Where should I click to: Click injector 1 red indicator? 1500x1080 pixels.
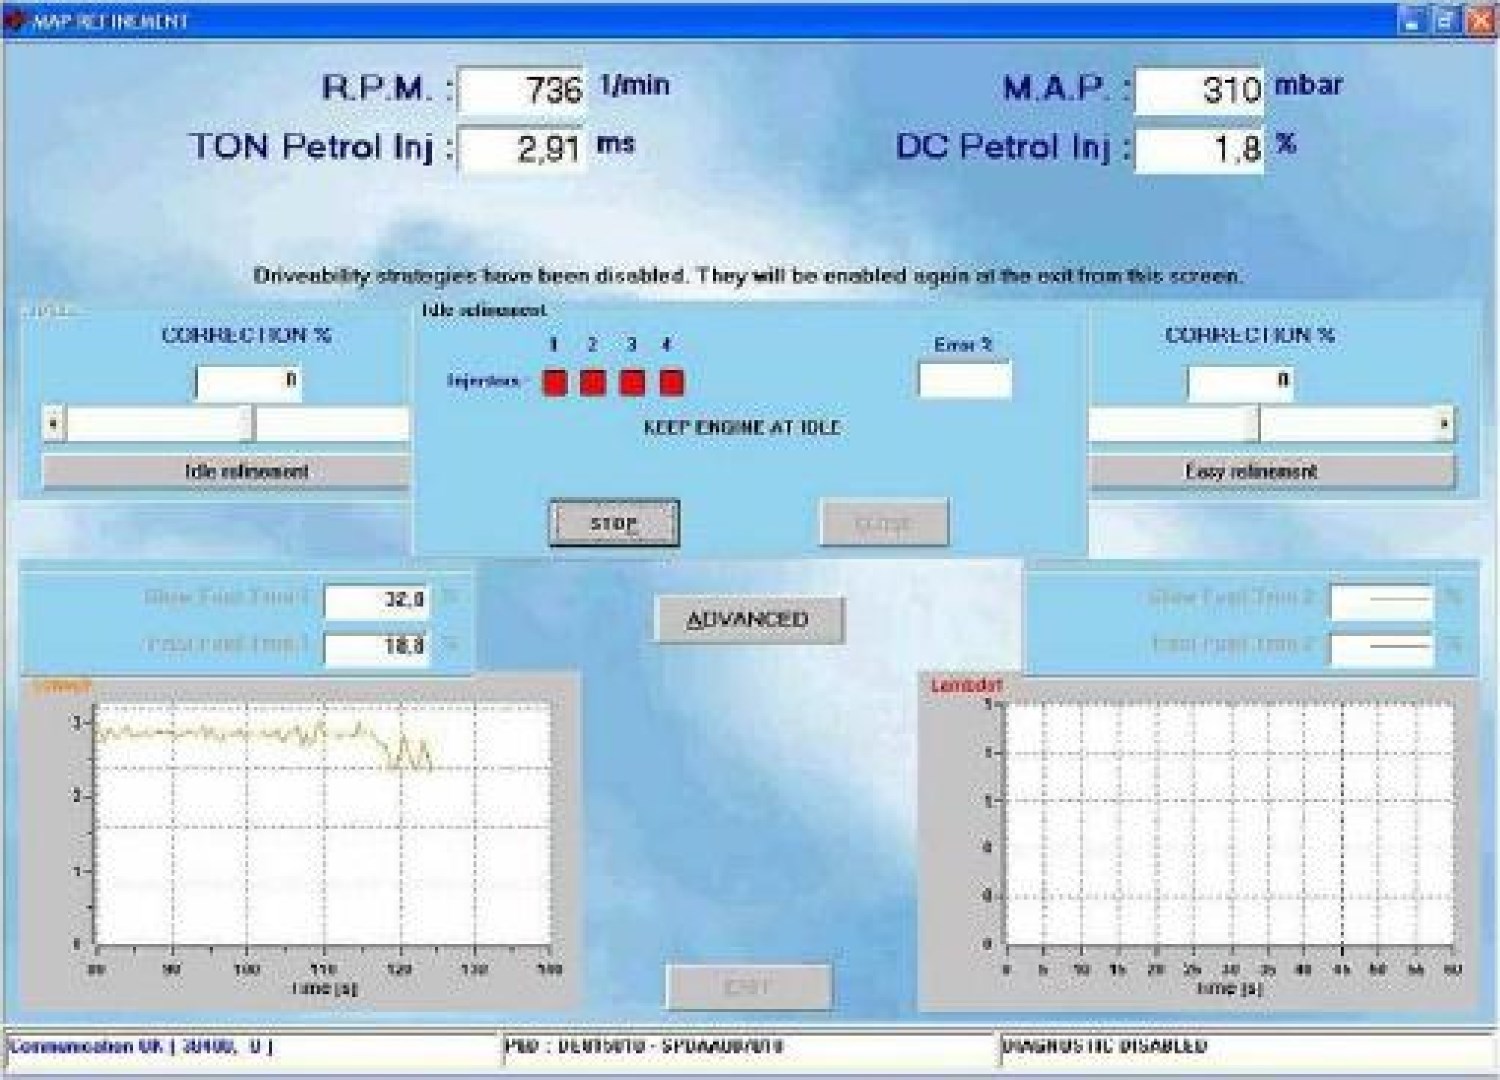point(554,382)
